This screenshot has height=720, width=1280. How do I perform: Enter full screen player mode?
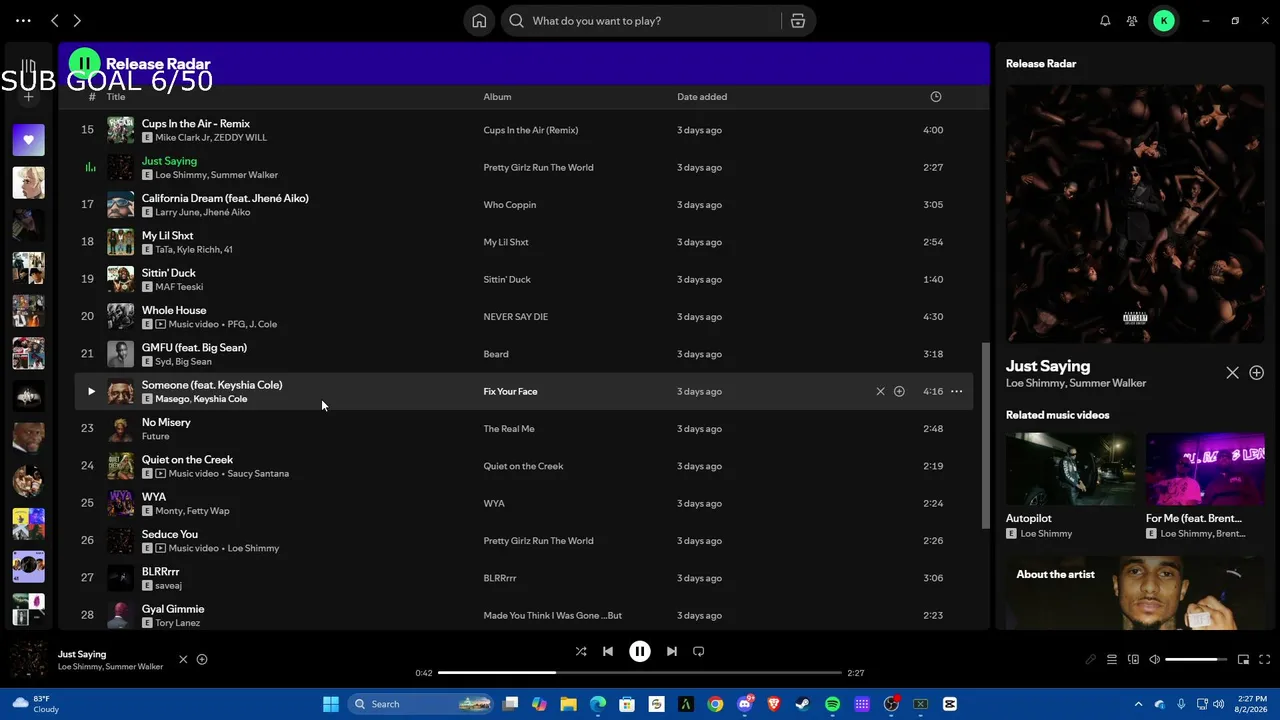click(1264, 660)
